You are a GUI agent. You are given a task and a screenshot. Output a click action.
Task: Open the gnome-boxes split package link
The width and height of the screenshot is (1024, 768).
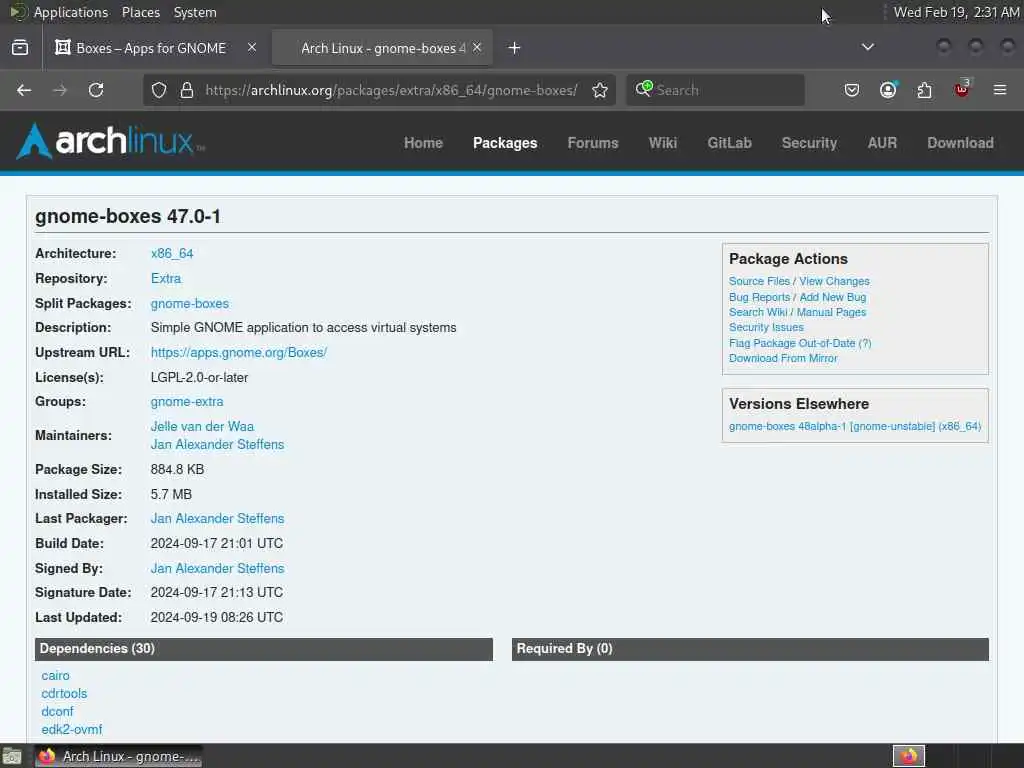click(x=189, y=303)
